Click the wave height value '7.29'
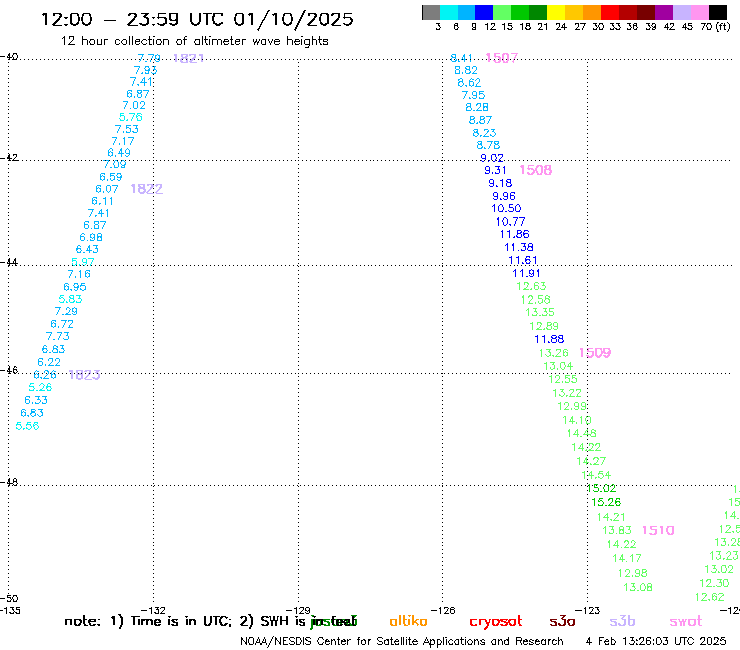740x650 pixels. [66, 311]
